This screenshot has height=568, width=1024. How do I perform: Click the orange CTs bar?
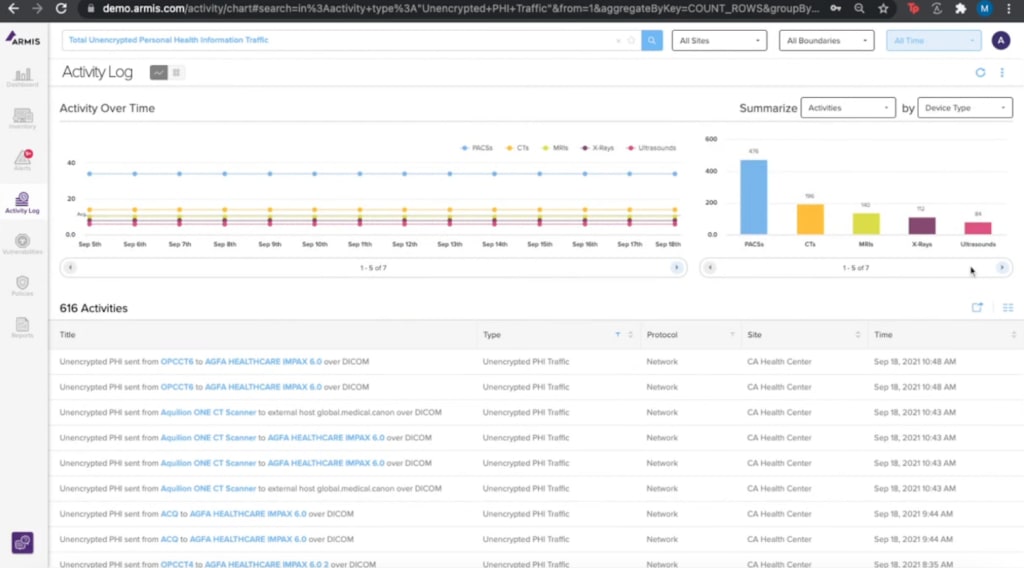pyautogui.click(x=810, y=219)
